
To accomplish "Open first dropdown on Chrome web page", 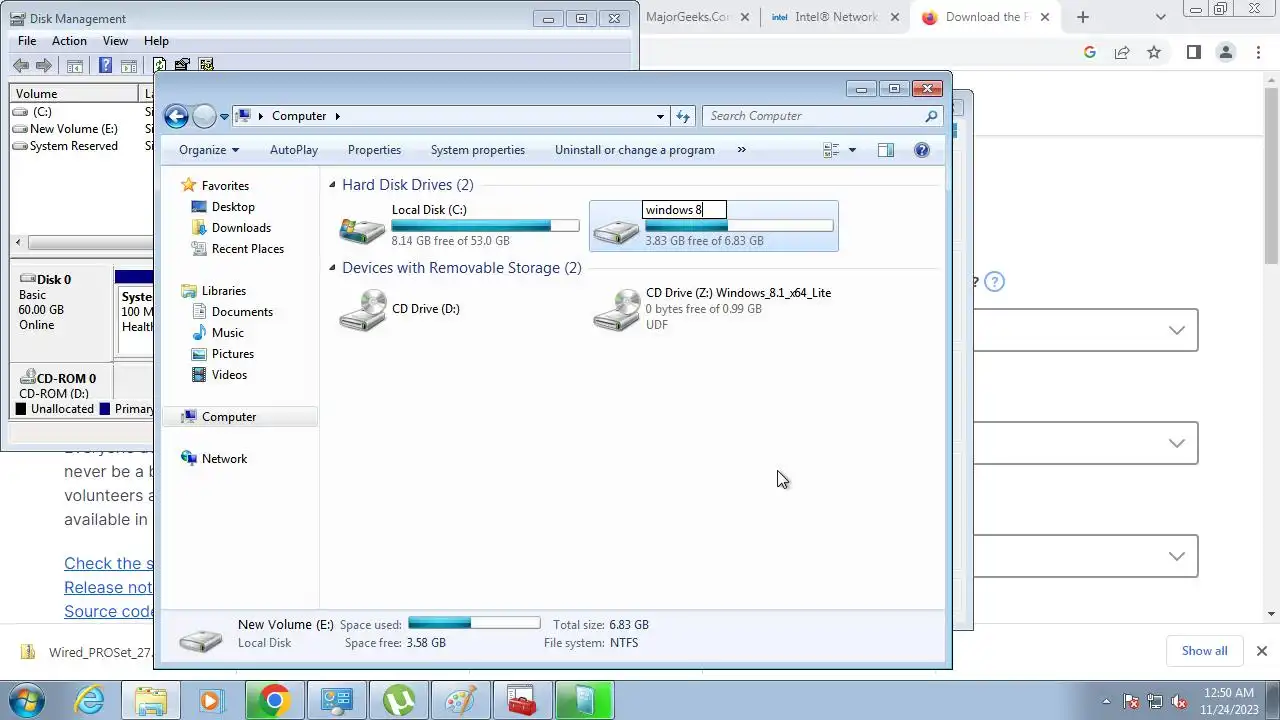I will point(1085,330).
